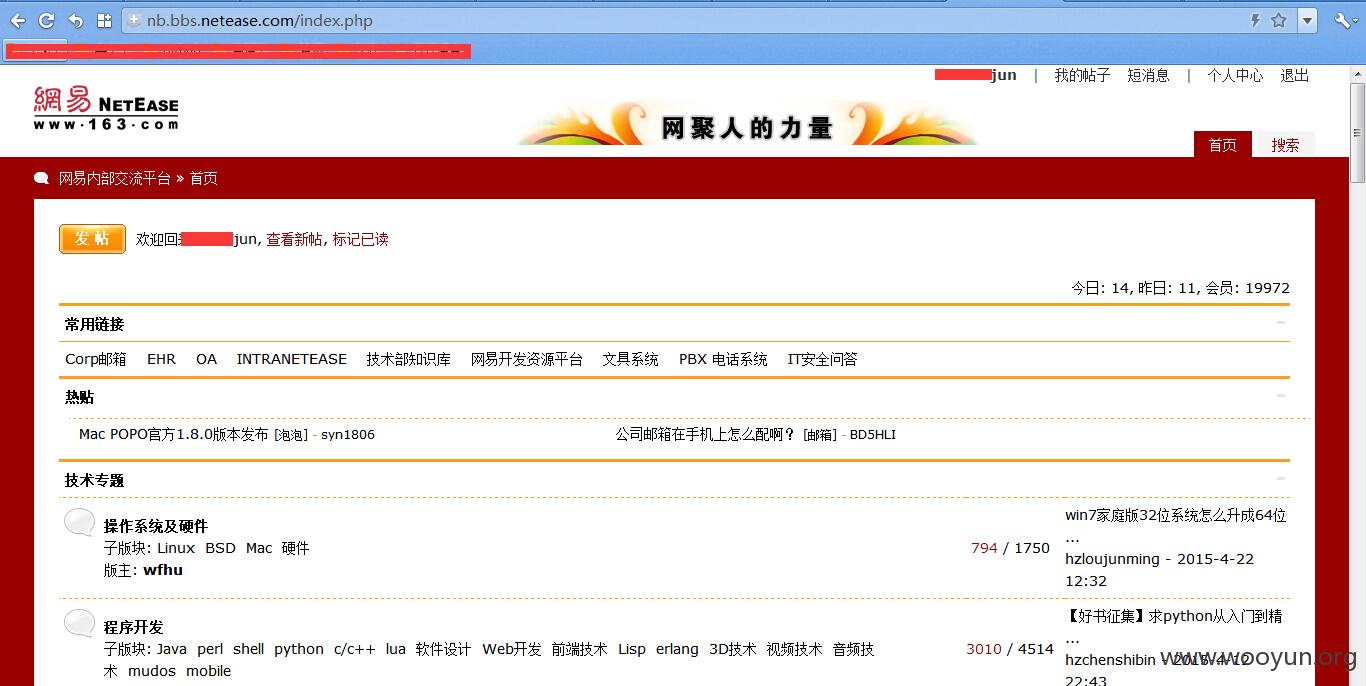The image size is (1366, 686).
Task: Click 退出 to log out
Action: coord(1295,75)
